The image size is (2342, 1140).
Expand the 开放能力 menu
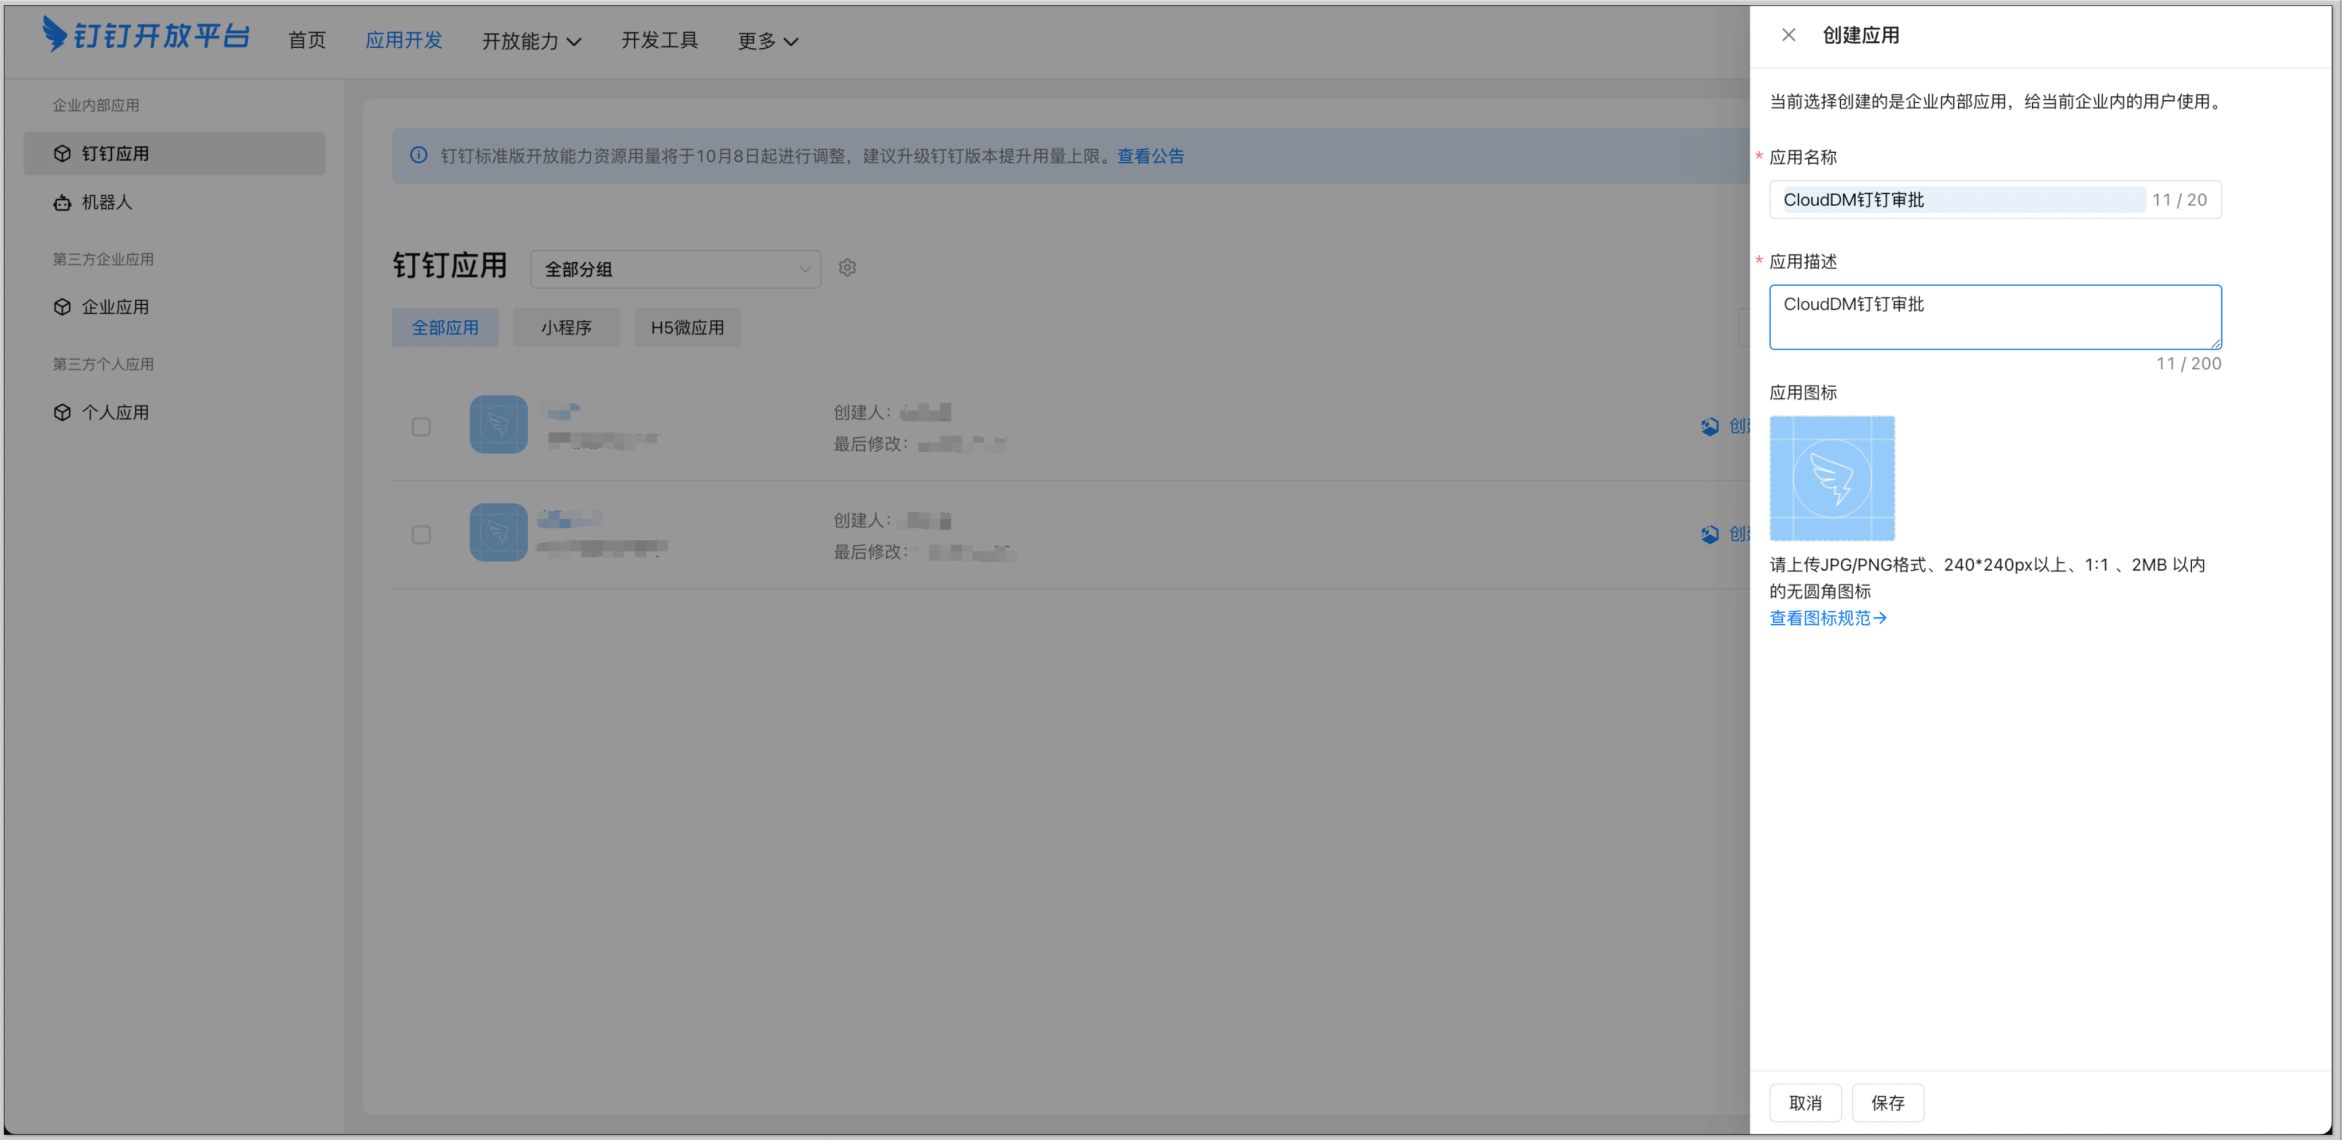click(531, 41)
